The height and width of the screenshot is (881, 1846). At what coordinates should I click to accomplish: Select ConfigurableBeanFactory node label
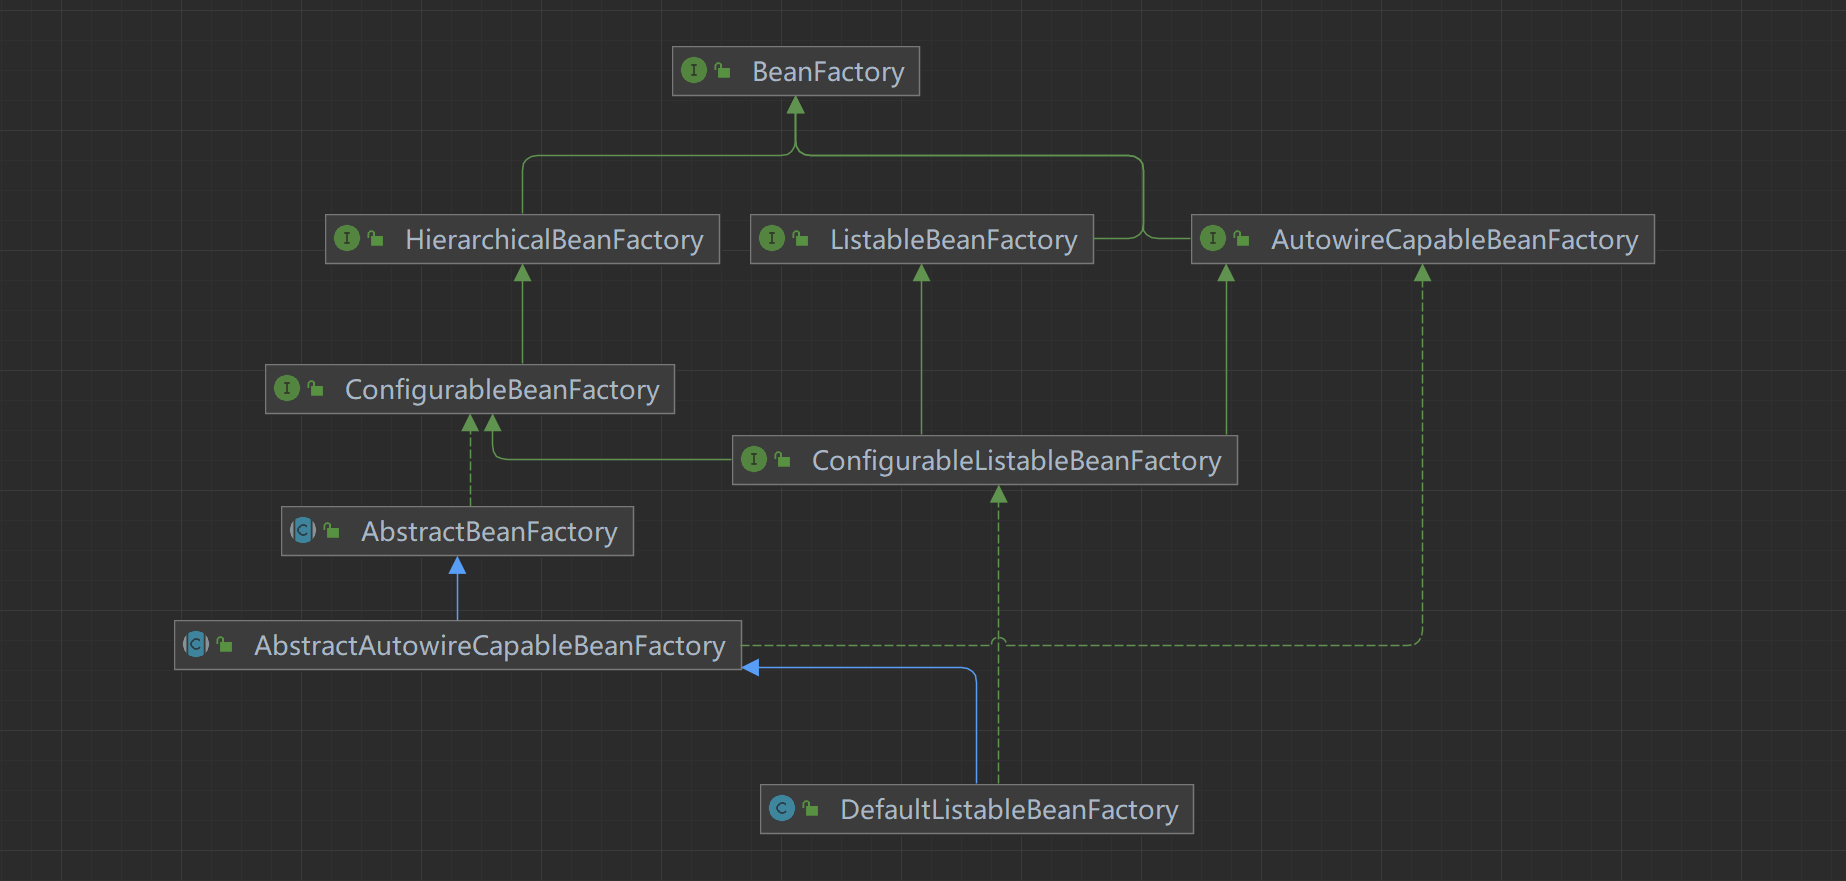click(x=502, y=390)
